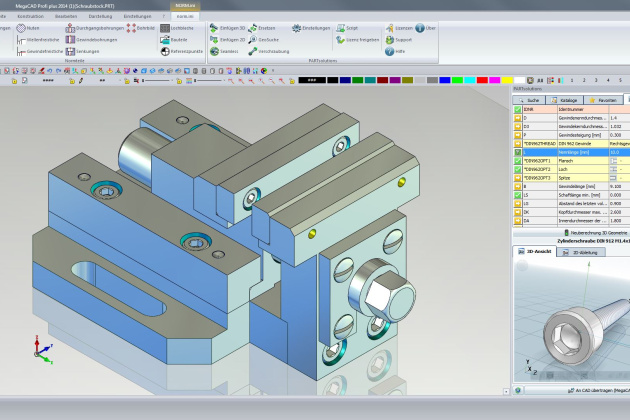Select the Lochbleche tool
The height and width of the screenshot is (420, 630).
(165, 28)
